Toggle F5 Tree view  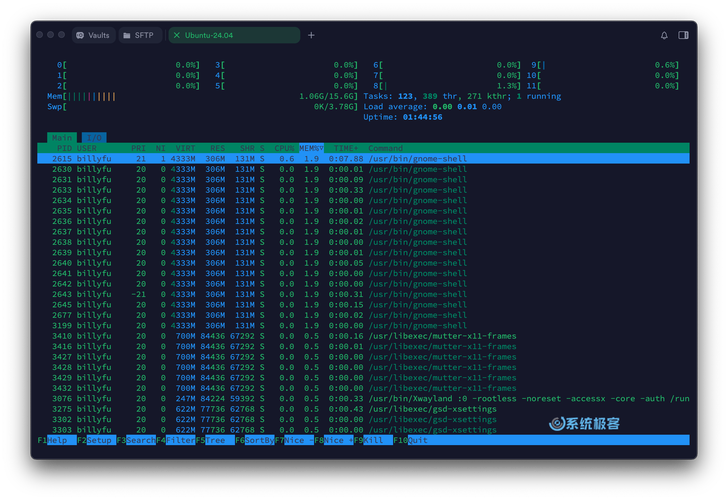[x=215, y=440]
